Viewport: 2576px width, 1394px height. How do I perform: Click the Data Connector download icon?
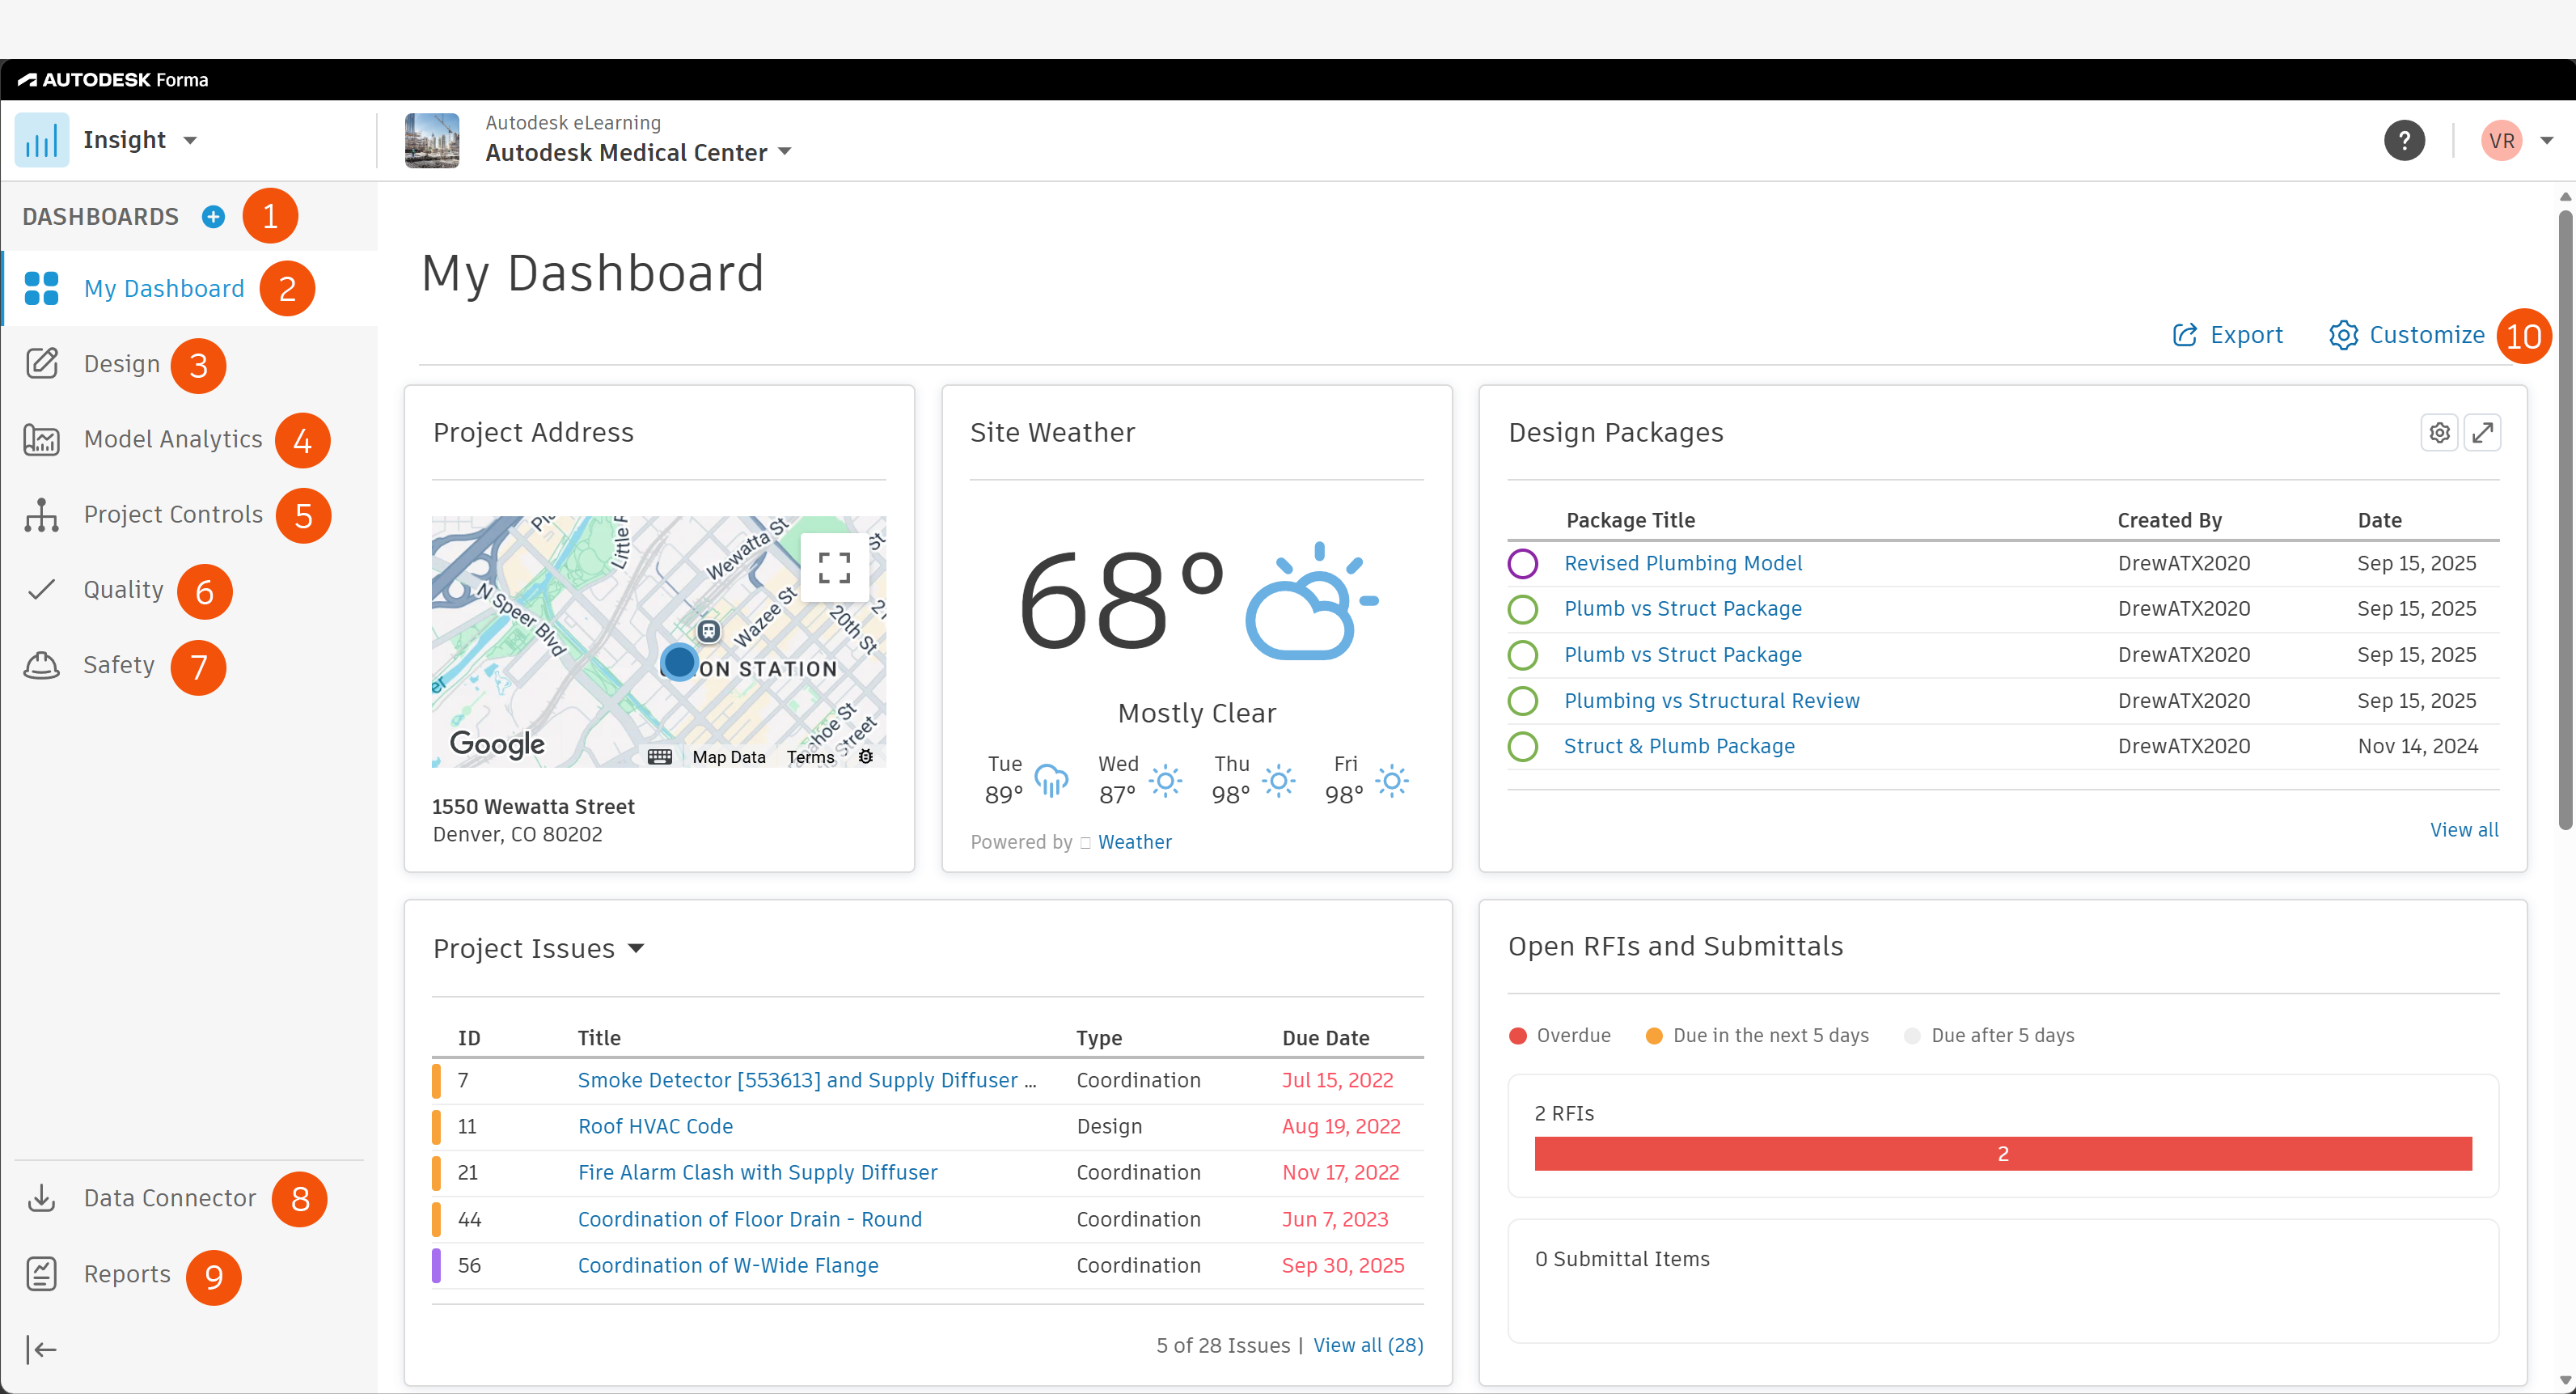[x=42, y=1198]
